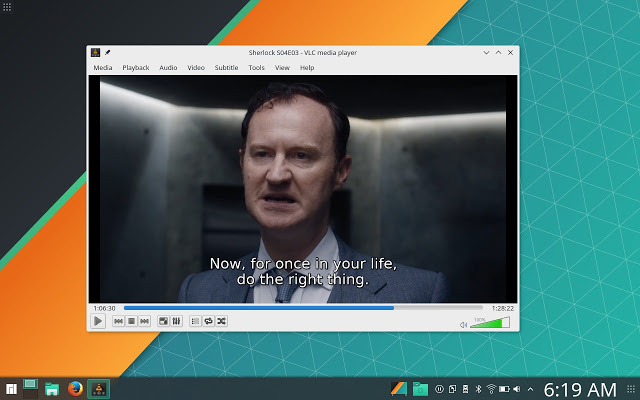The width and height of the screenshot is (640, 400).
Task: Click the Sherlock video frame
Action: [x=303, y=189]
